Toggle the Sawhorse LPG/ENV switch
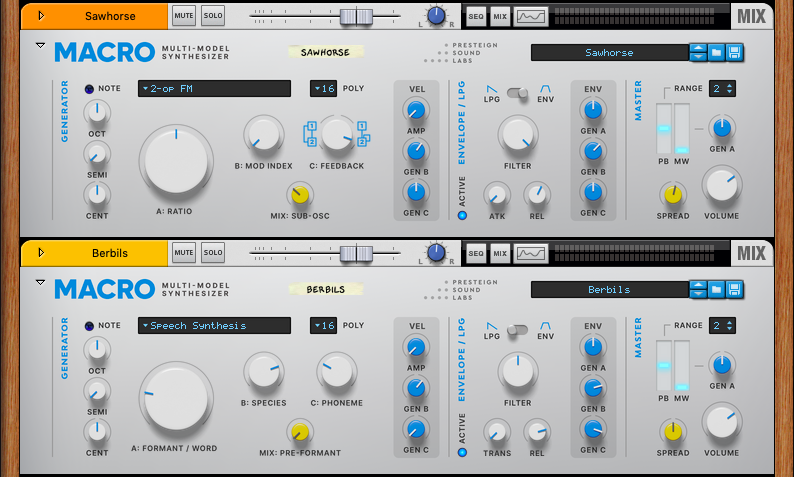 click(x=518, y=93)
